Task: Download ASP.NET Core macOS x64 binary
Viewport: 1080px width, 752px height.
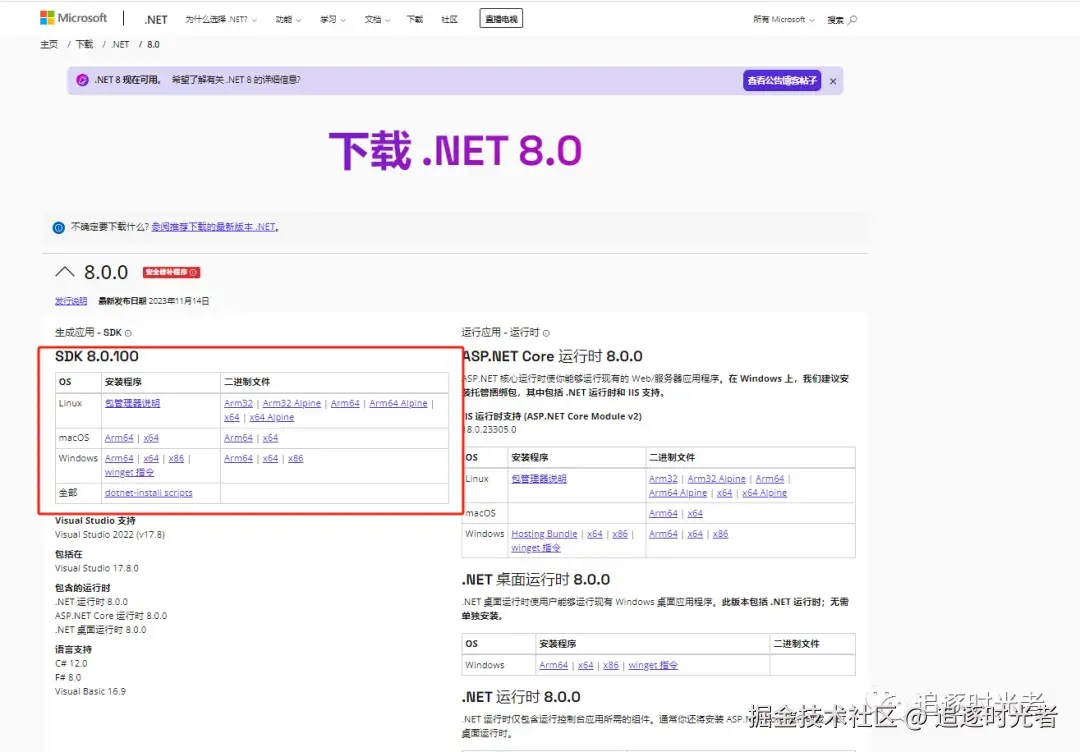Action: coord(695,513)
